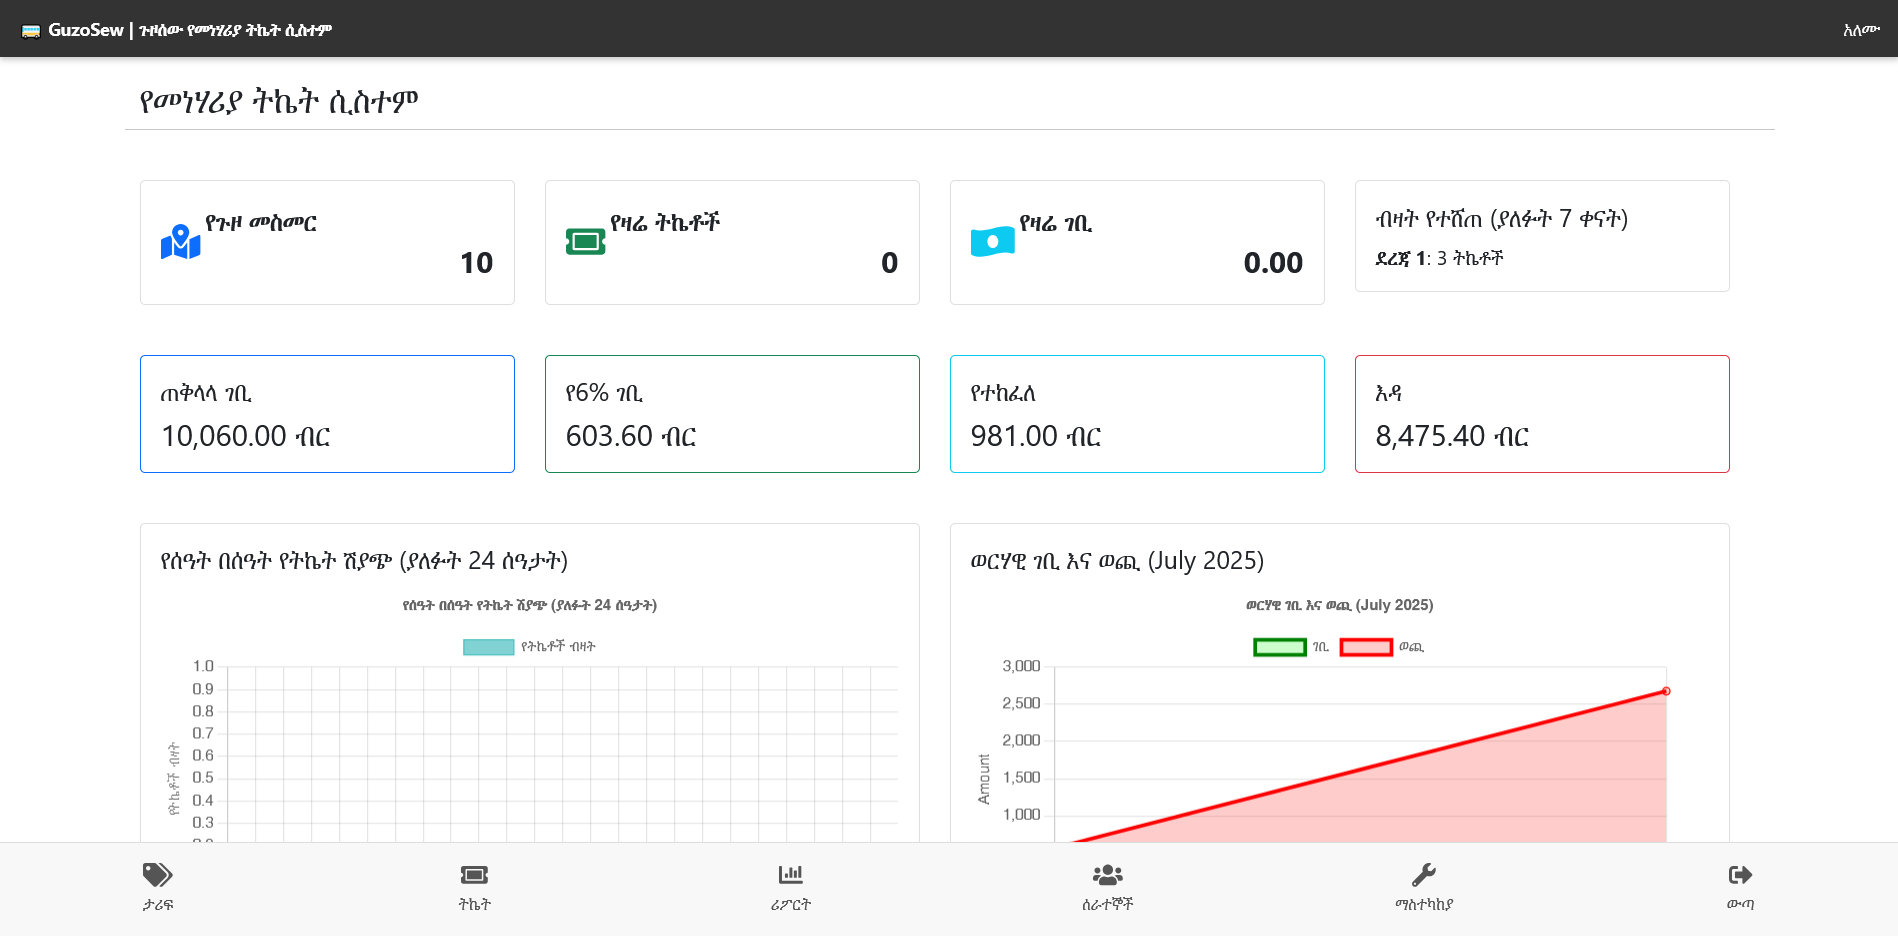
Task: Click the የ6% ገቢ card
Action: click(732, 414)
